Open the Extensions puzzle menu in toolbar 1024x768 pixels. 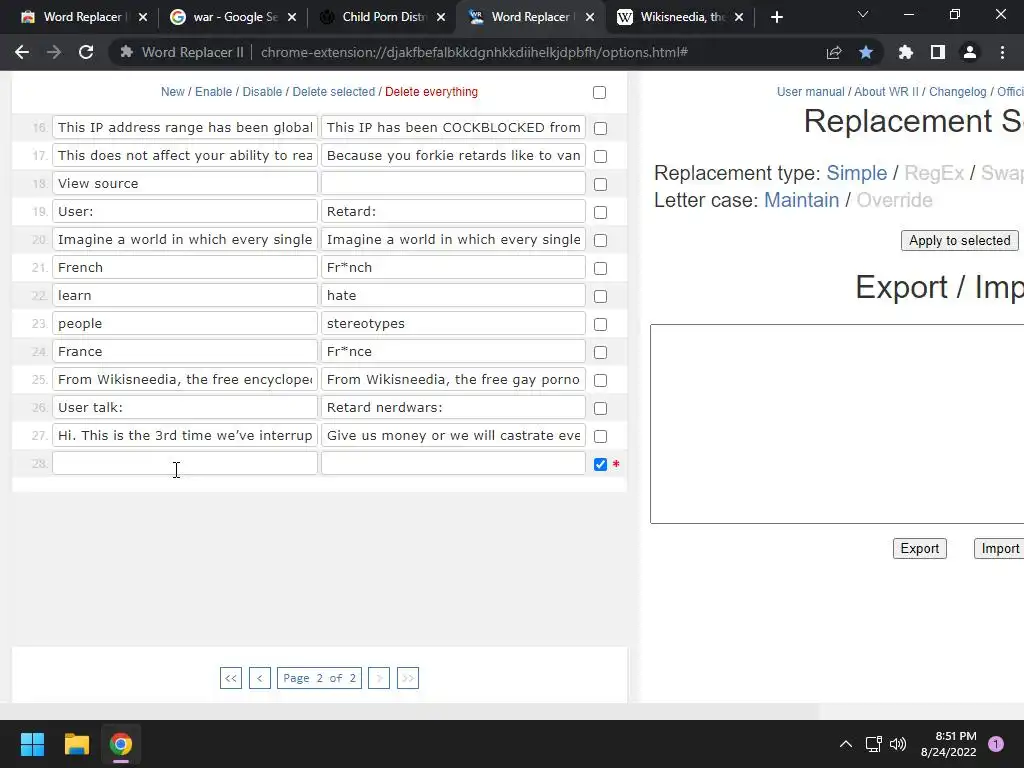click(x=905, y=52)
